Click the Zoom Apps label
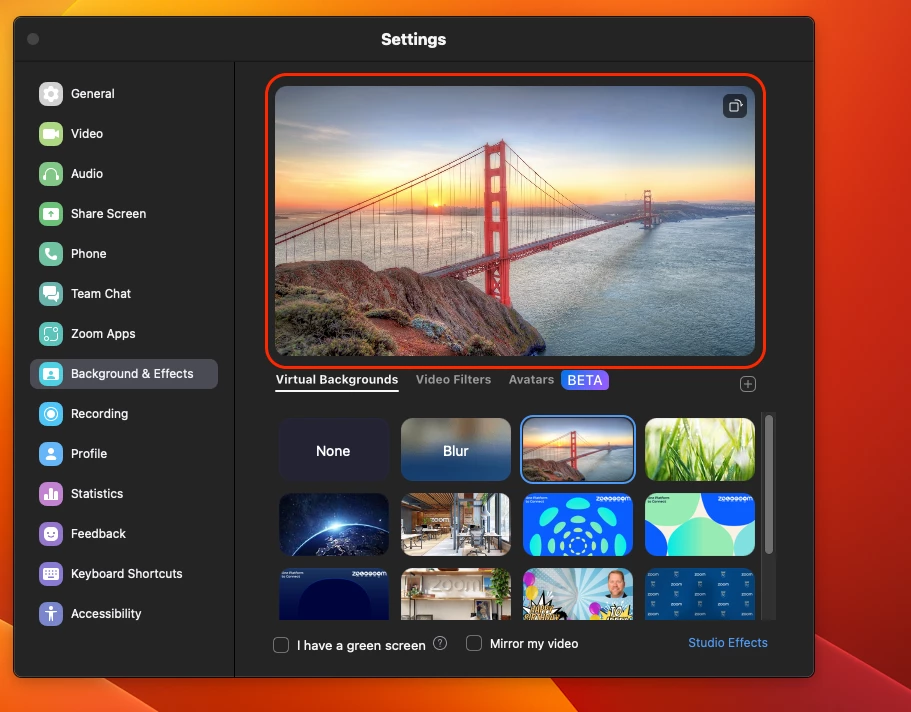This screenshot has height=712, width=911. pos(103,334)
